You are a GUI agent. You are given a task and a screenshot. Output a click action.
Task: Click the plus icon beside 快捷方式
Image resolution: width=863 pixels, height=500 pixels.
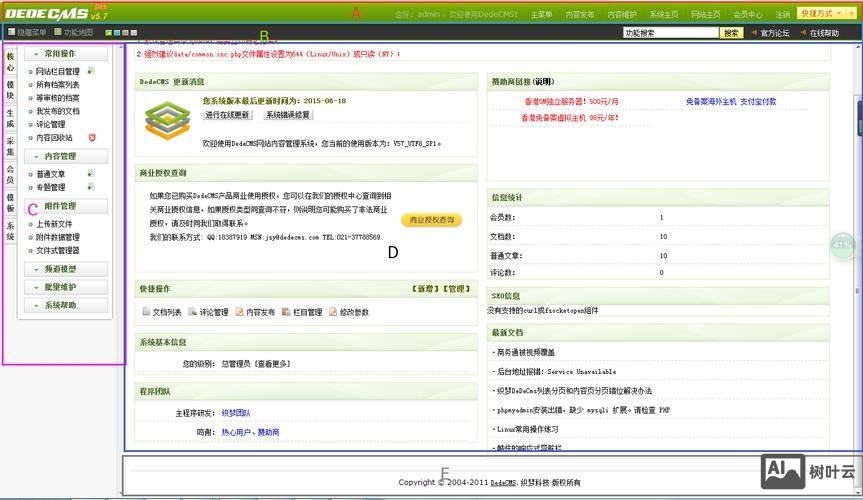(851, 14)
